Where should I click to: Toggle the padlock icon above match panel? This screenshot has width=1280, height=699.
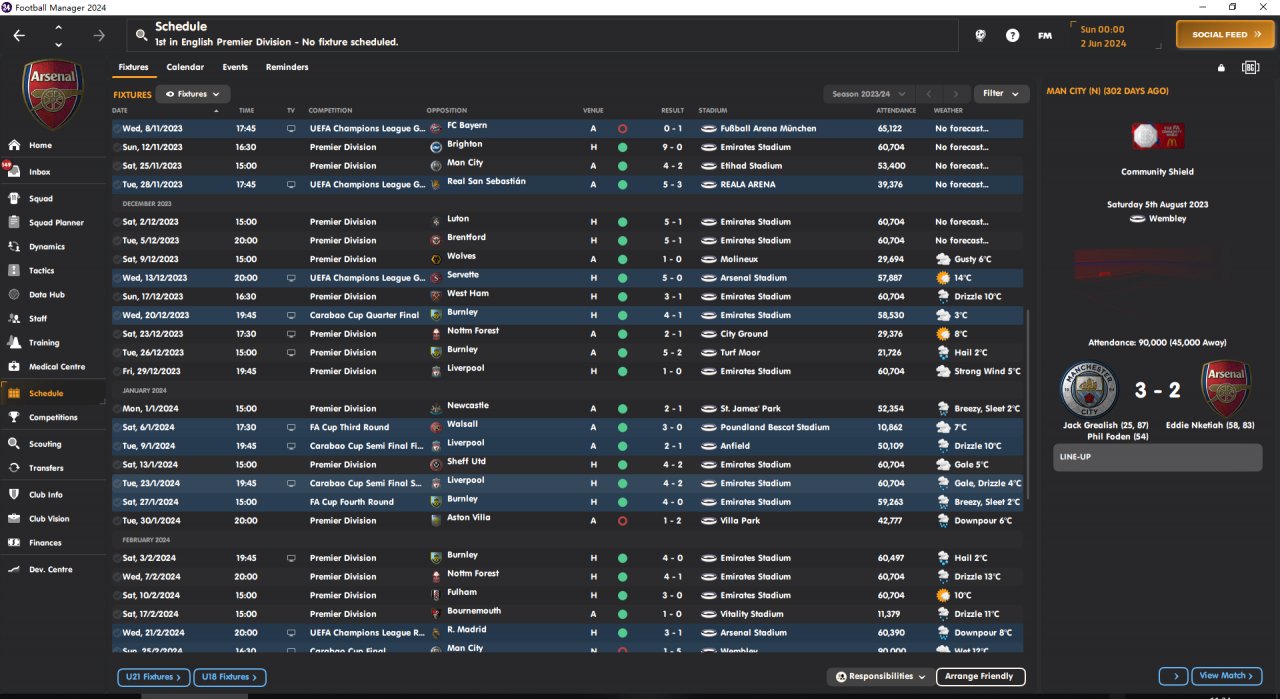[1220, 68]
